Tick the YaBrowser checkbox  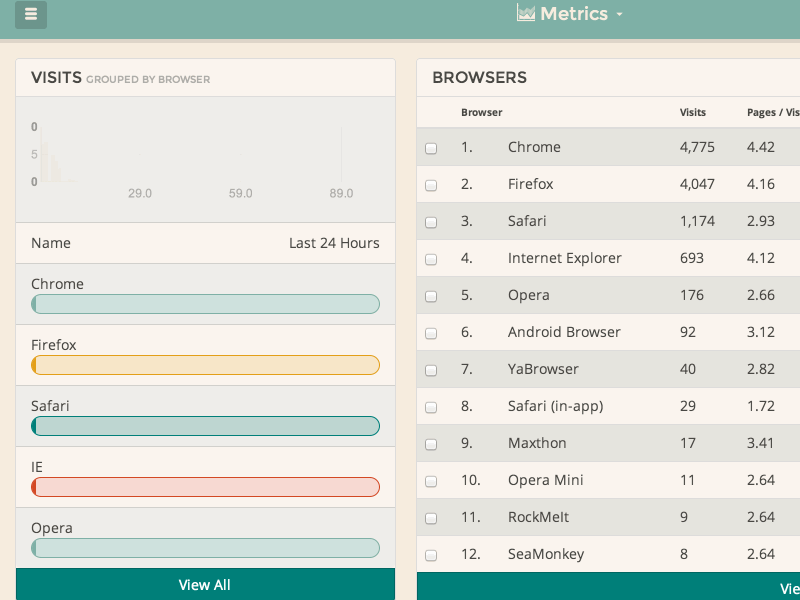point(431,370)
